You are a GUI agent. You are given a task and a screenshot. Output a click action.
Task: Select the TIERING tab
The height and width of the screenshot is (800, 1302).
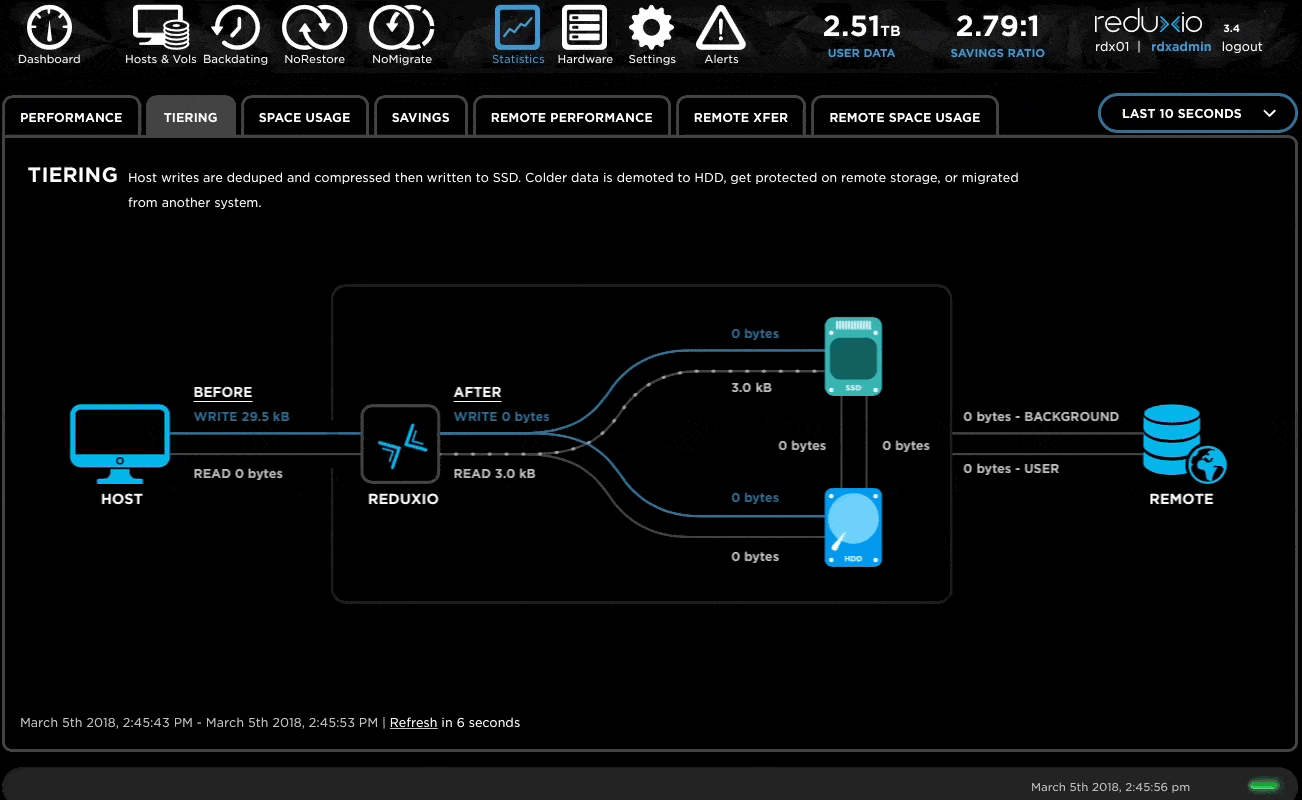190,117
